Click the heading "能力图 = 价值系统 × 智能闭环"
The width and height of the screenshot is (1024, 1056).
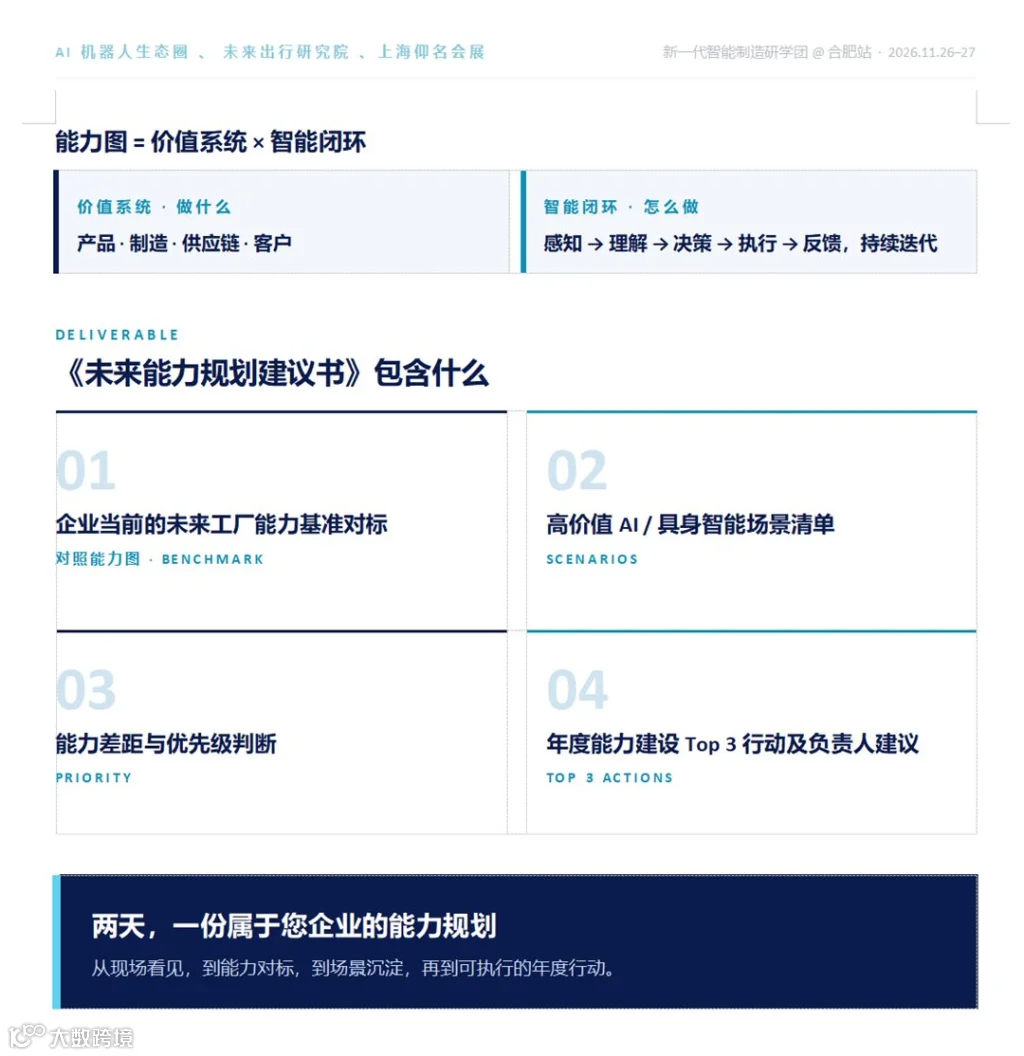pyautogui.click(x=211, y=142)
